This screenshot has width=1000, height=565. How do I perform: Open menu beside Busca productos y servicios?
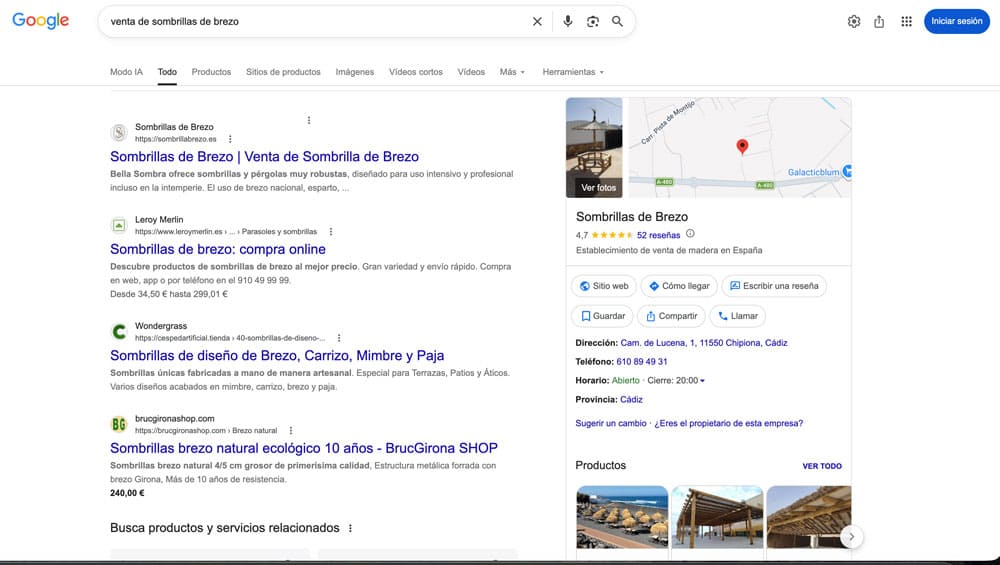[x=350, y=528]
